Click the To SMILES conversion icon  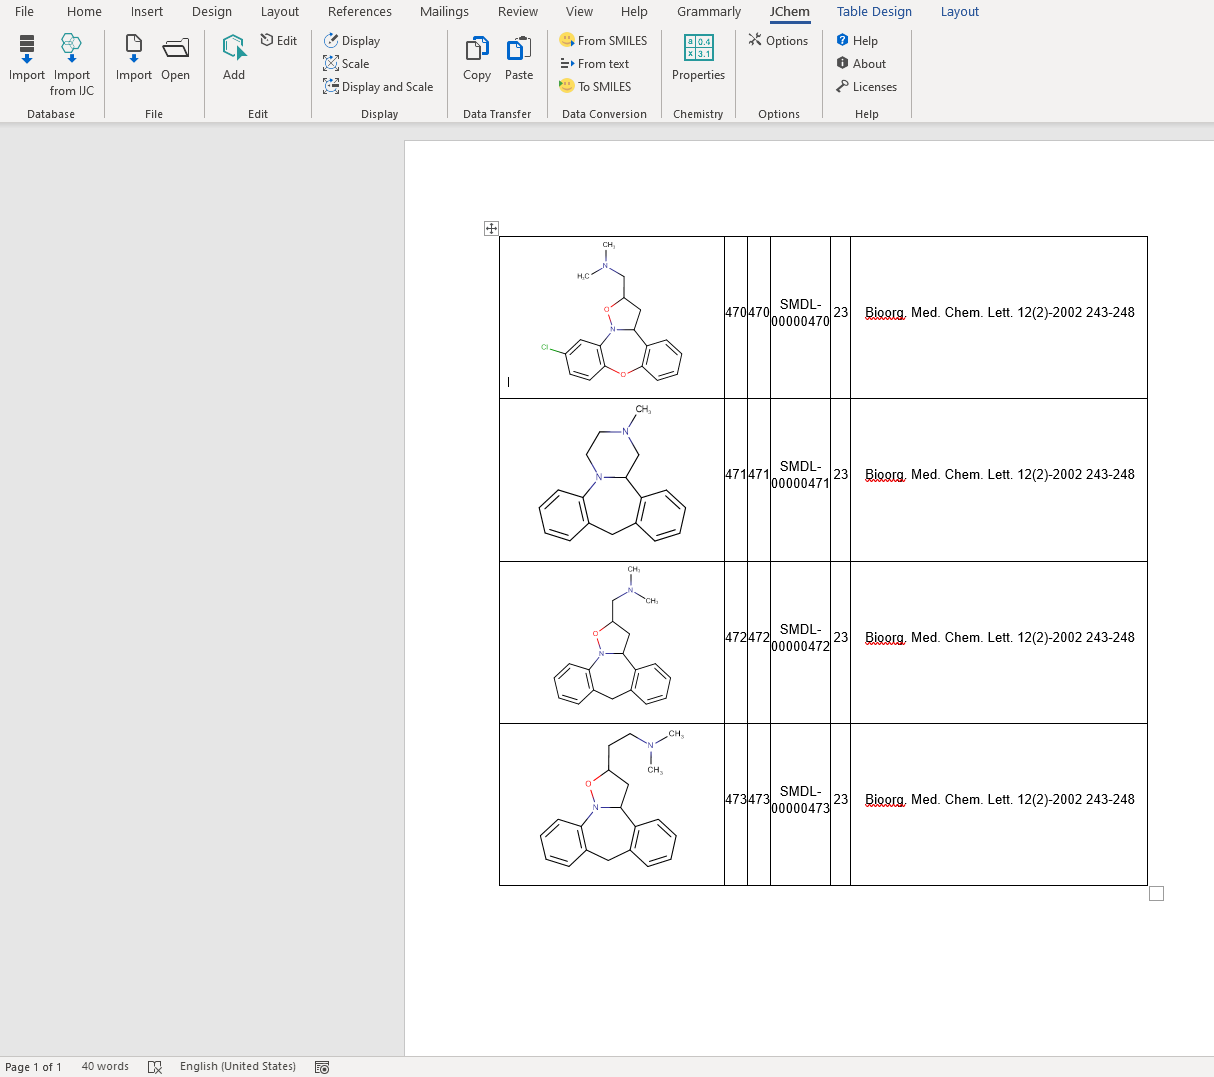(x=597, y=86)
